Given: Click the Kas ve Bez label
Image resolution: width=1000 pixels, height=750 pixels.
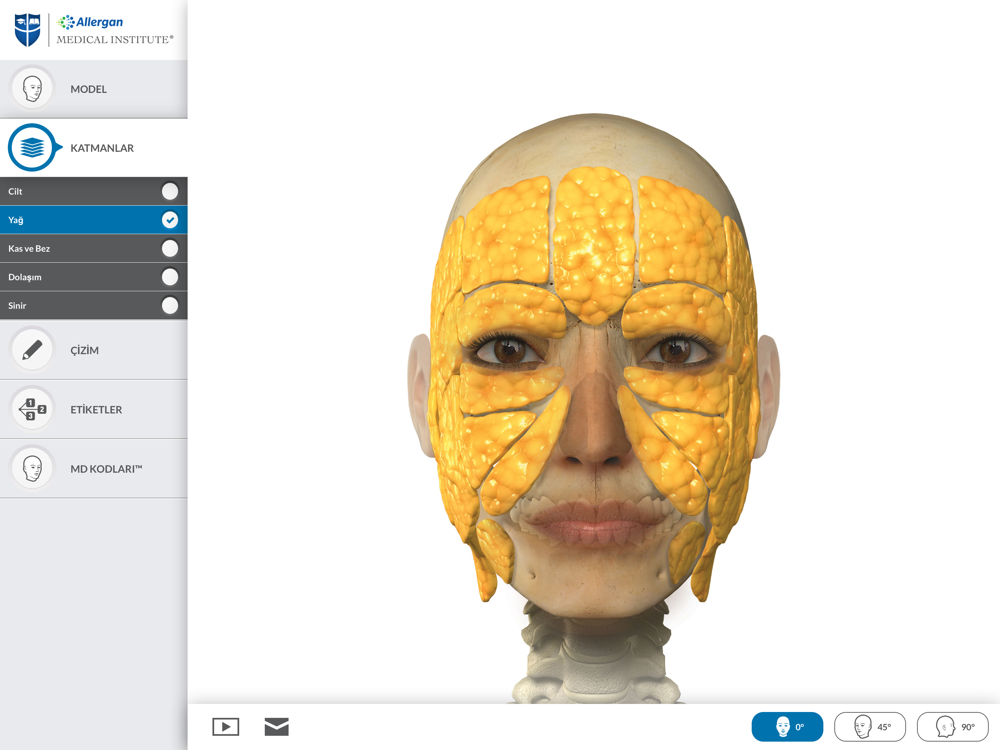Looking at the screenshot, I should [29, 248].
